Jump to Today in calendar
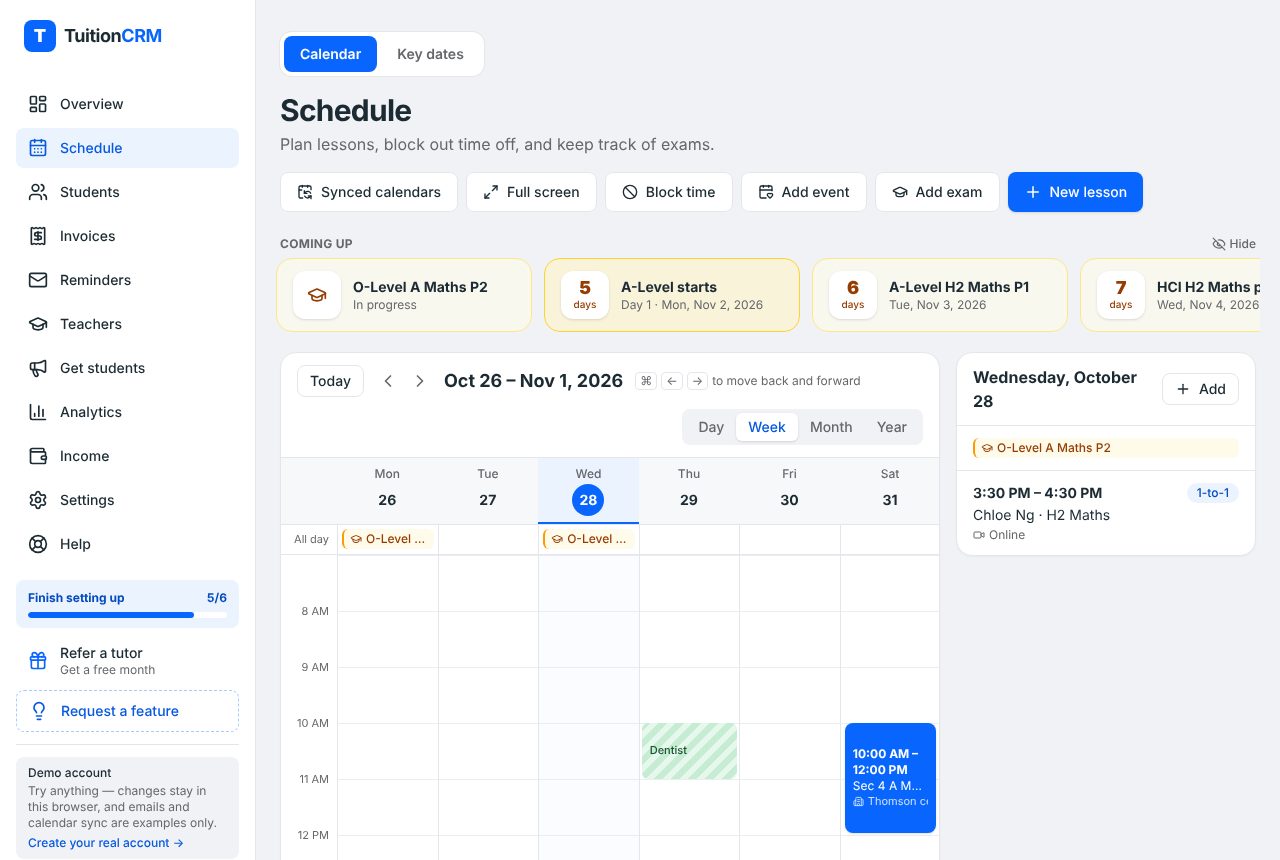The image size is (1280, 860). click(x=330, y=381)
